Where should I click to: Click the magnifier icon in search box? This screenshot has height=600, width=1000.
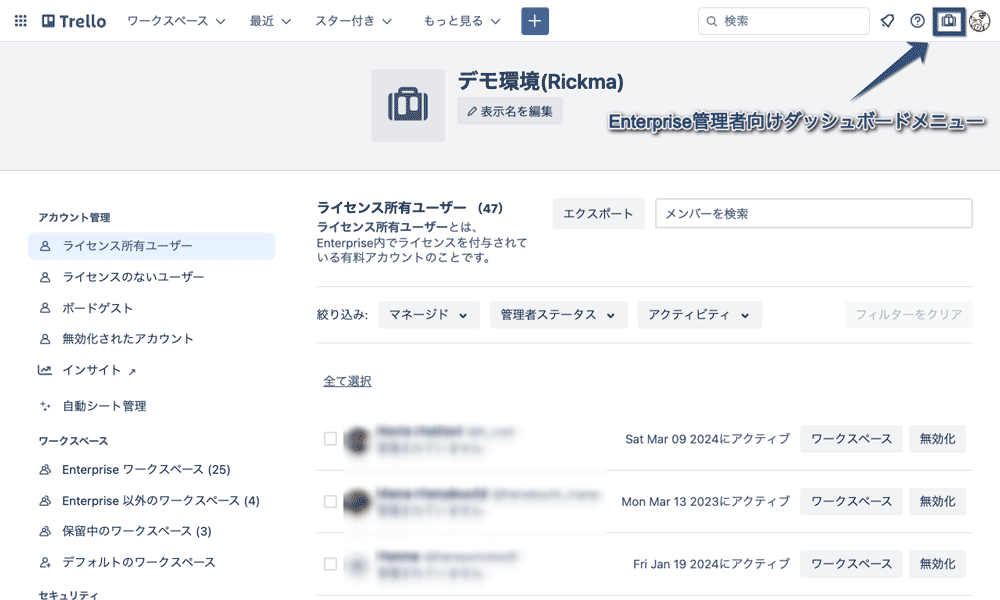coord(711,21)
